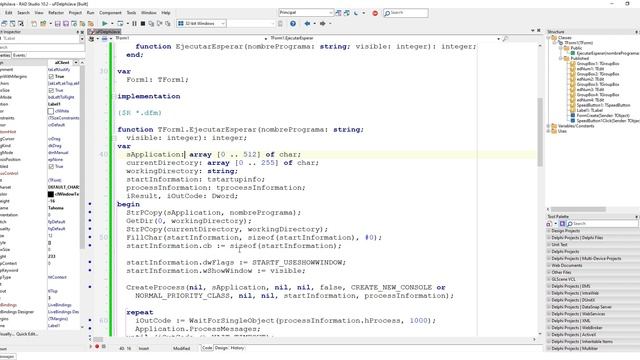Click the View Form toolbar icon
640x360 pixels.
coord(13,24)
